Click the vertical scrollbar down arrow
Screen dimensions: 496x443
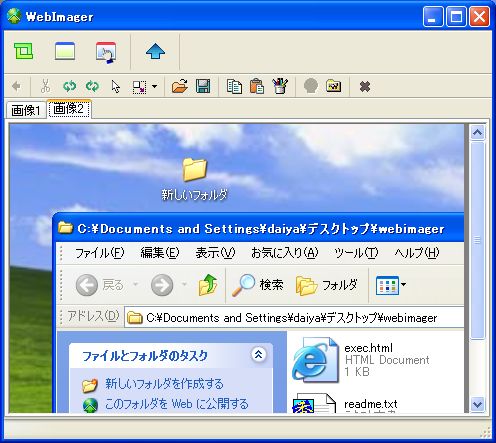tap(477, 405)
